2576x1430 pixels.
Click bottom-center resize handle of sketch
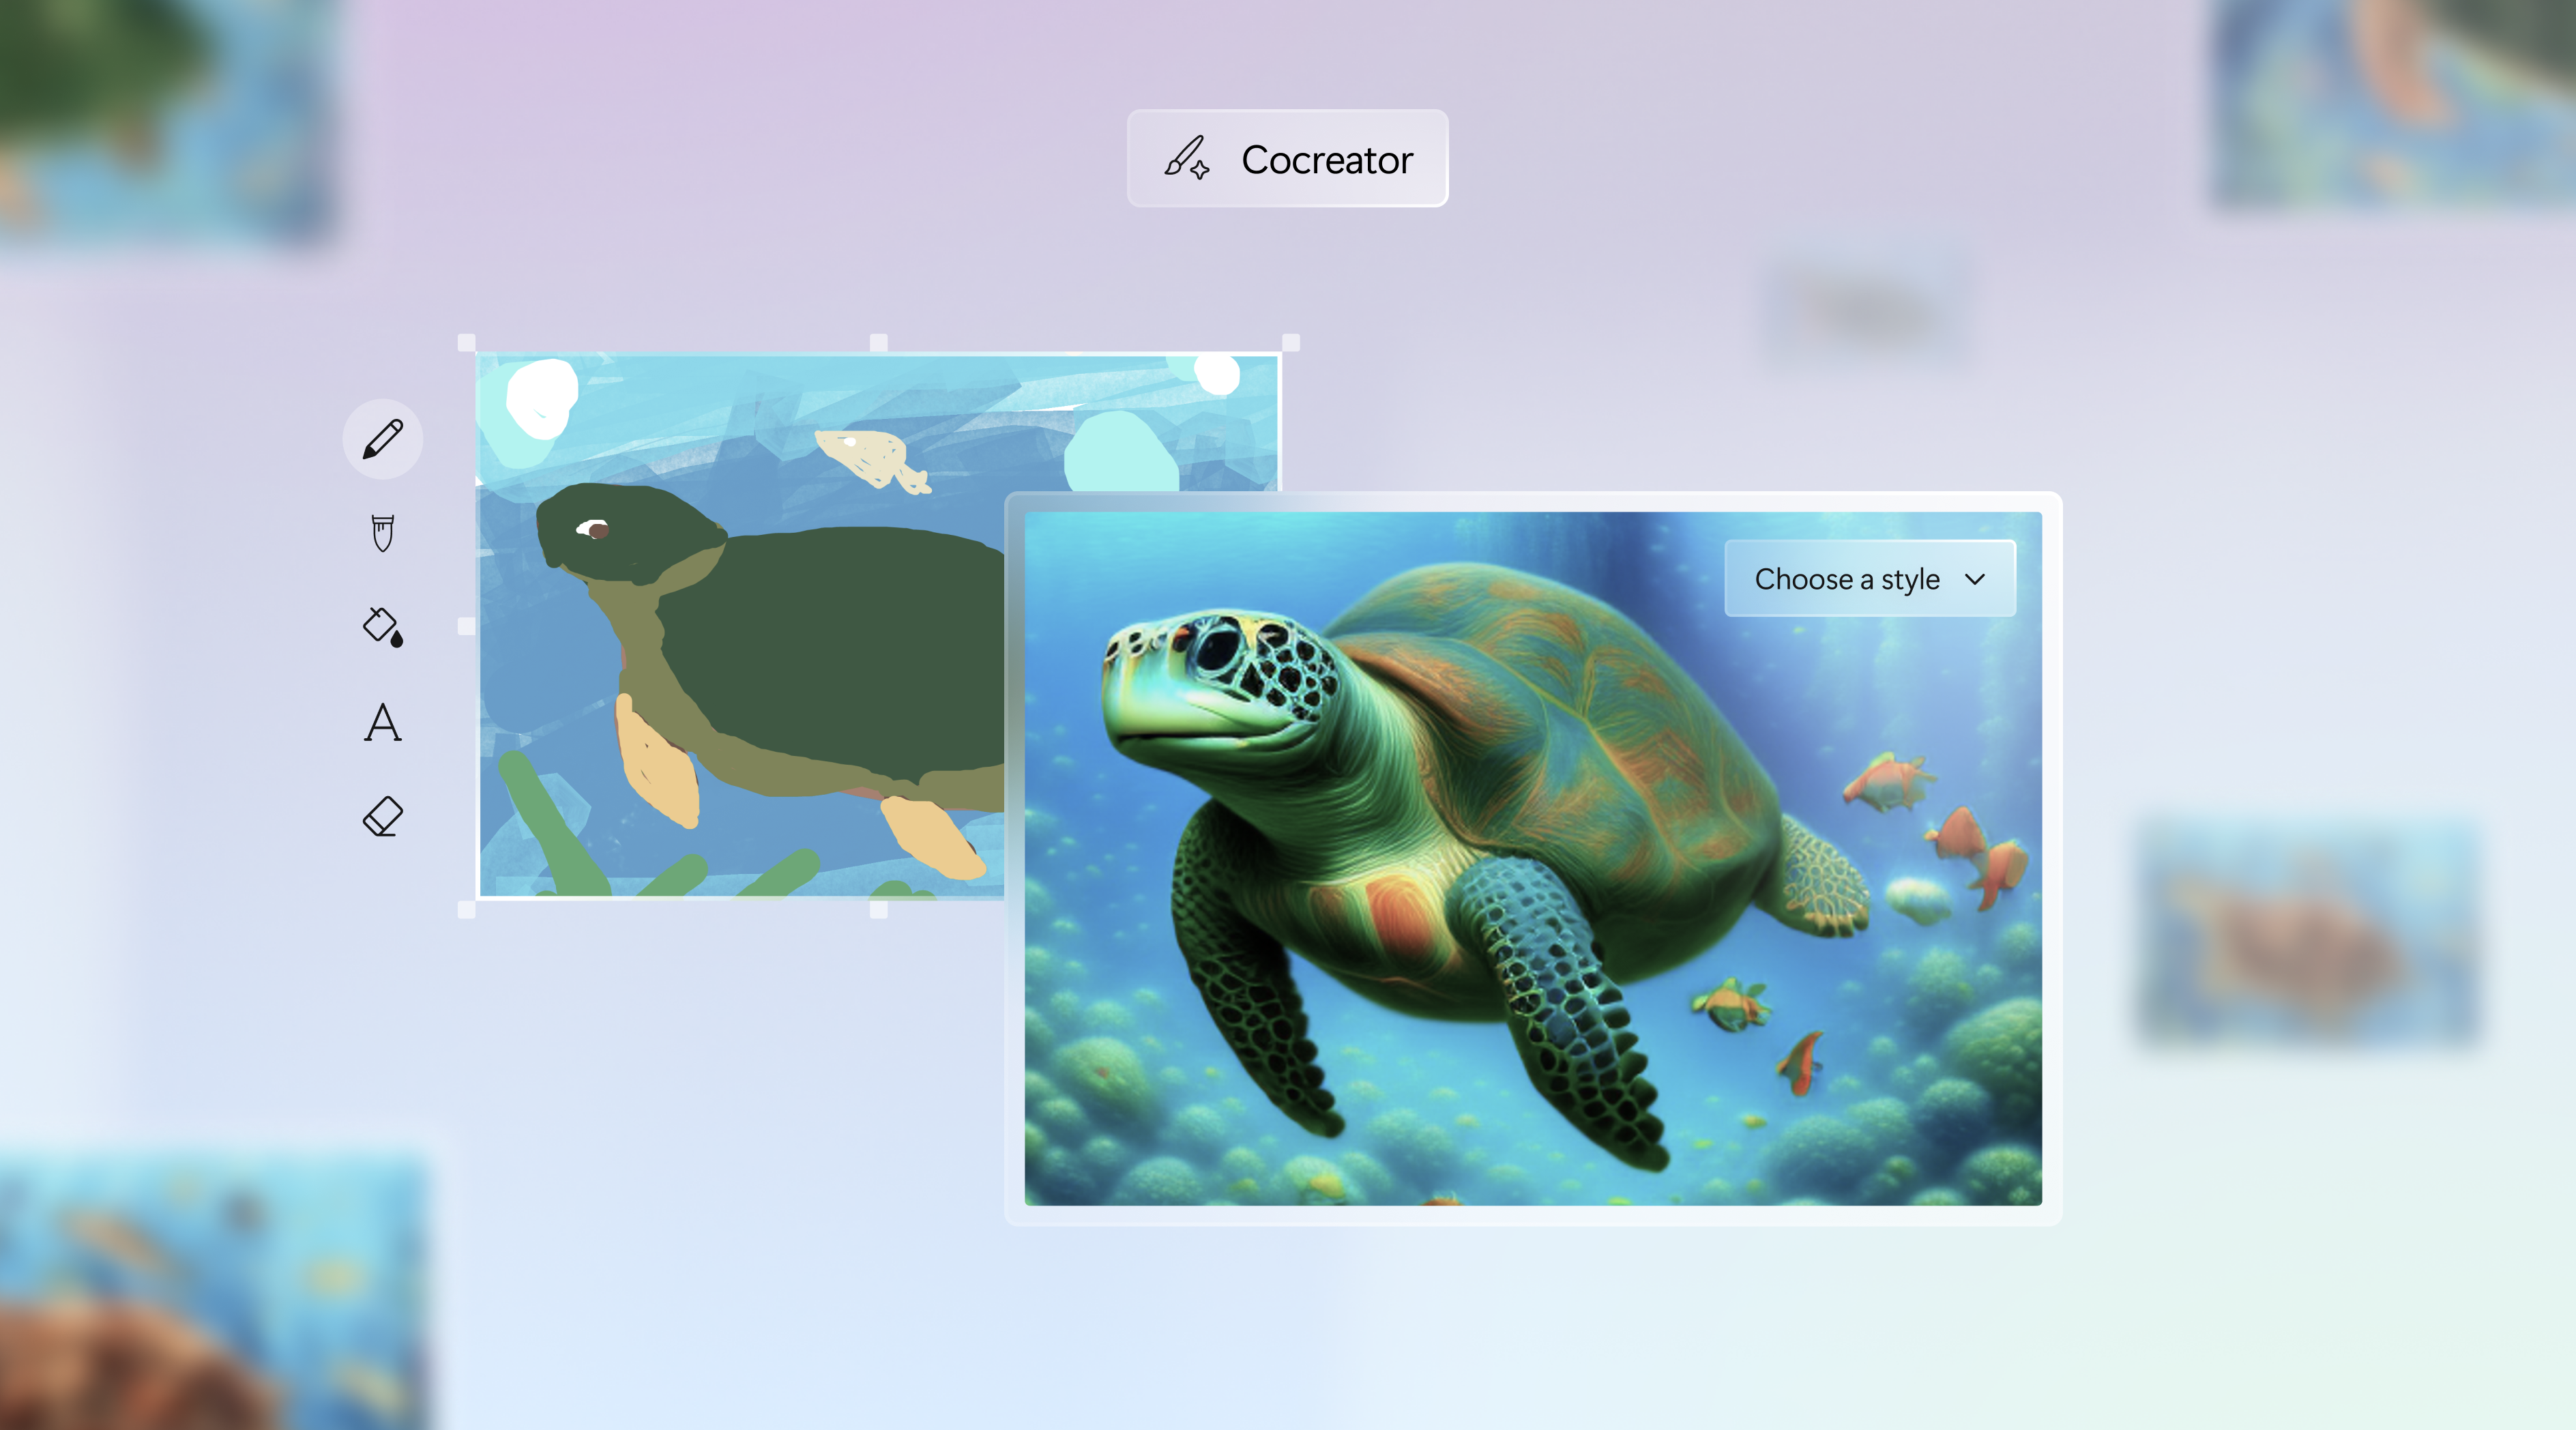(878, 909)
